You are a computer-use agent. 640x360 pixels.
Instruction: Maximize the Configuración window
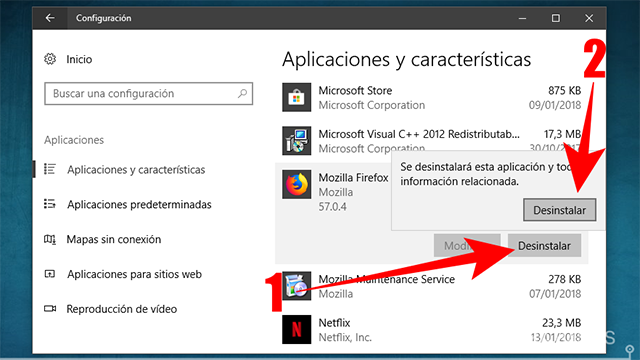pyautogui.click(x=556, y=18)
